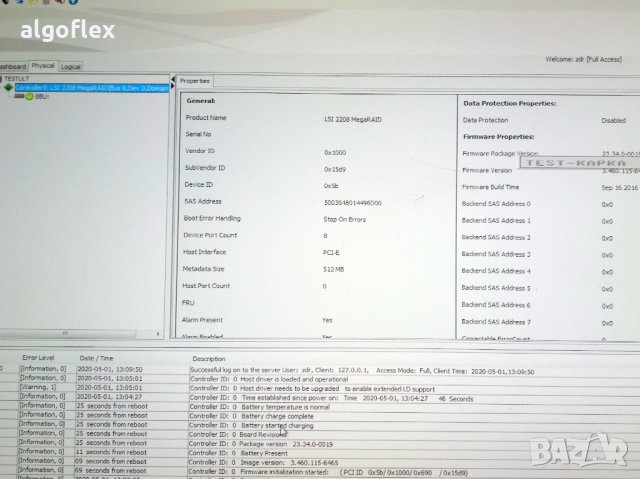Click the green controller icon in tree
640x479 pixels.
point(8,88)
